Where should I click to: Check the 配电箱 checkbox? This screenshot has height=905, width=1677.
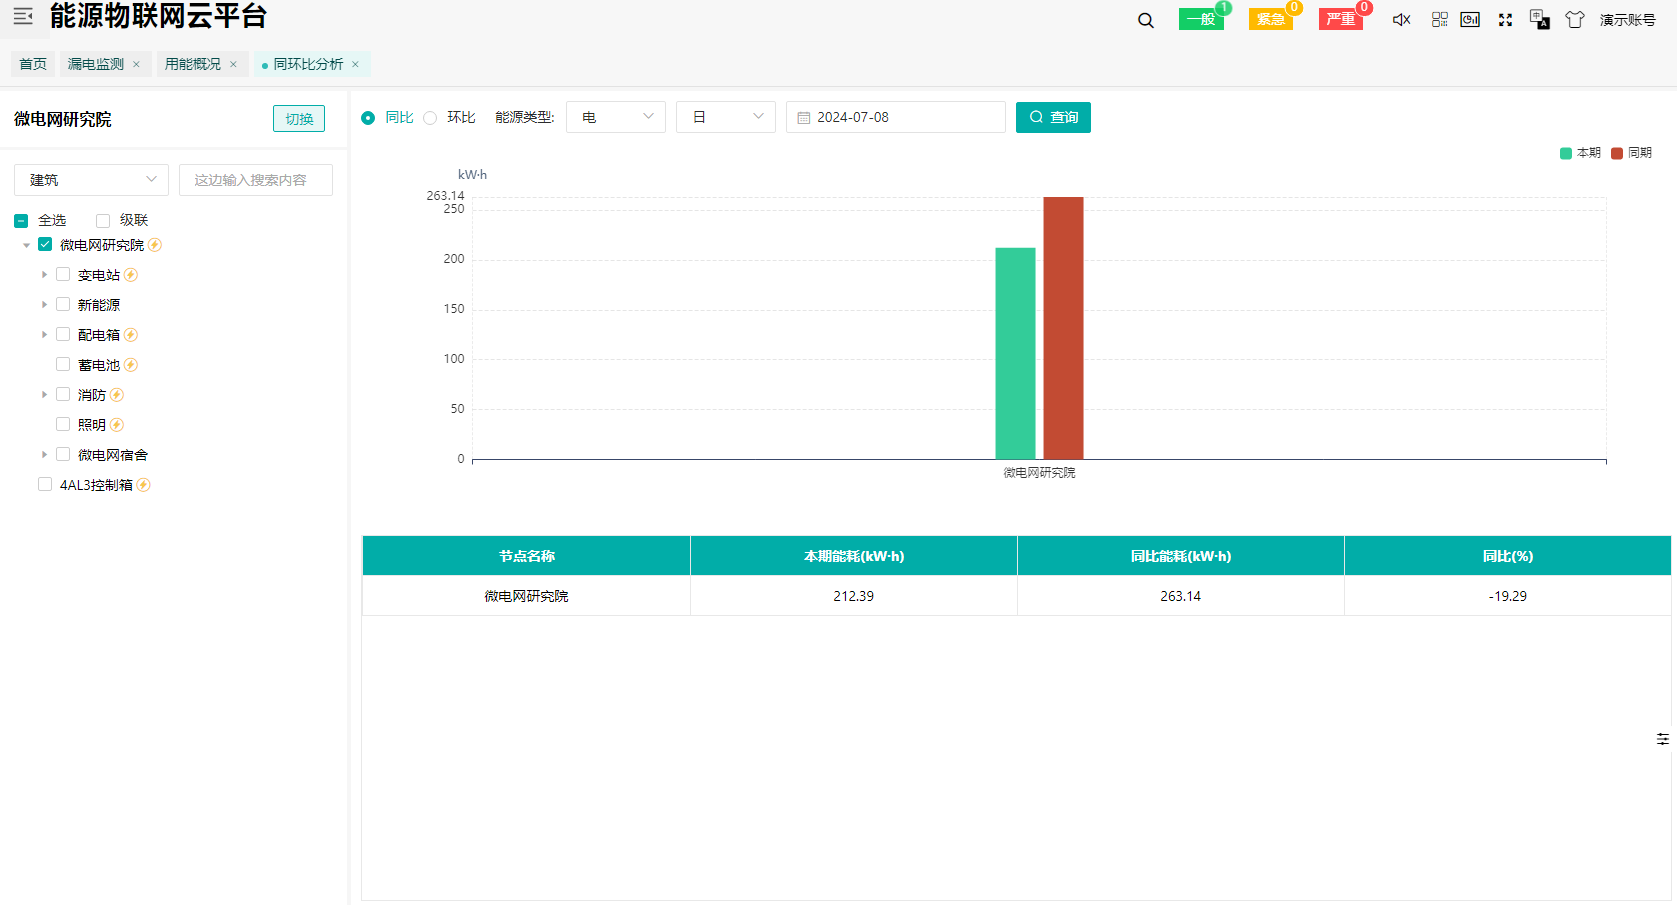(x=63, y=335)
